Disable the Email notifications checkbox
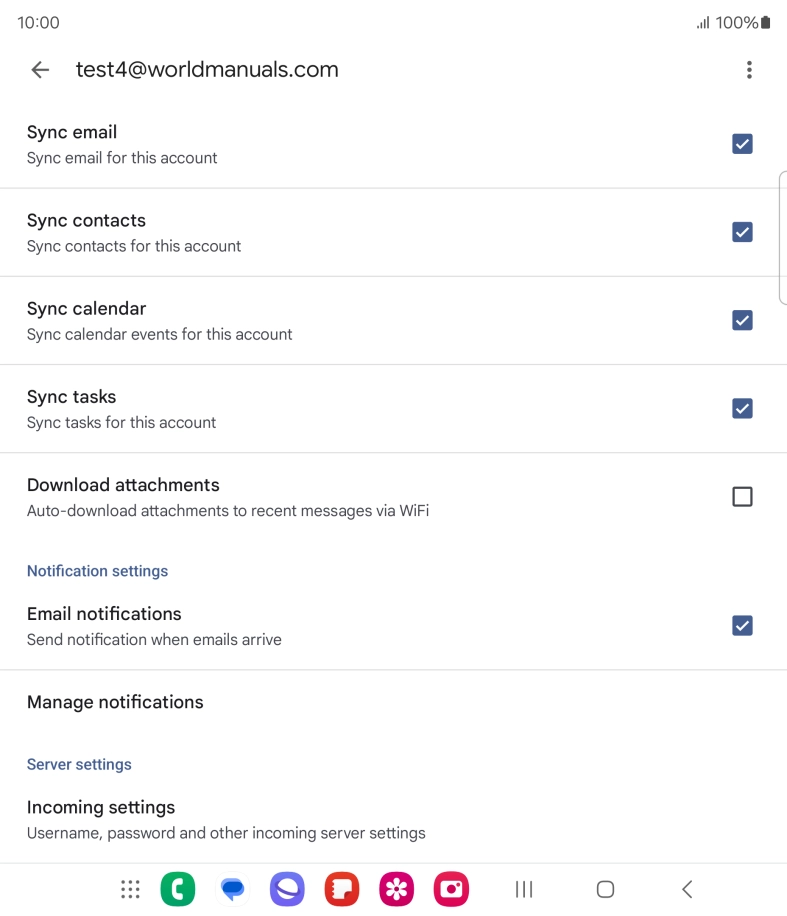Viewport: 787px width, 916px height. tap(742, 626)
